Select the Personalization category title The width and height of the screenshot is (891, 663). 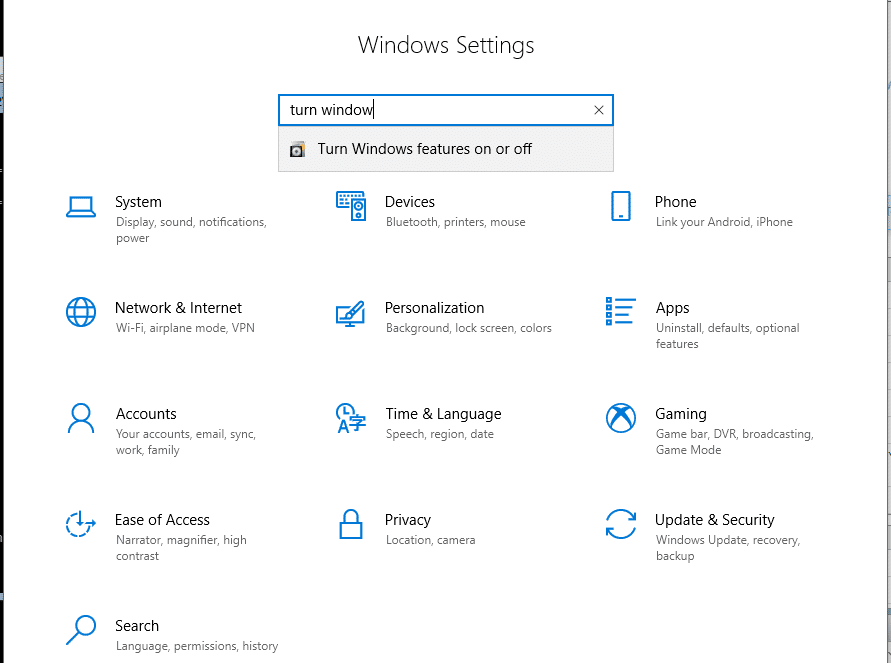(x=434, y=308)
